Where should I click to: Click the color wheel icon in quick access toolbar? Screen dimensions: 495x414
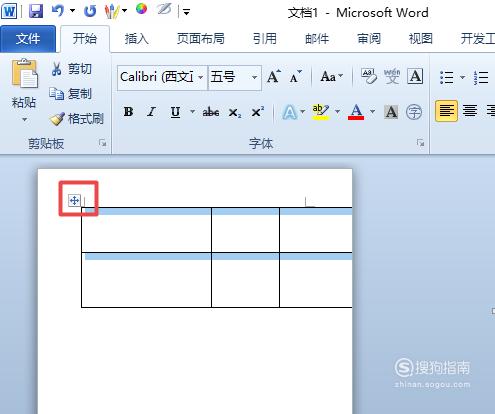[142, 9]
